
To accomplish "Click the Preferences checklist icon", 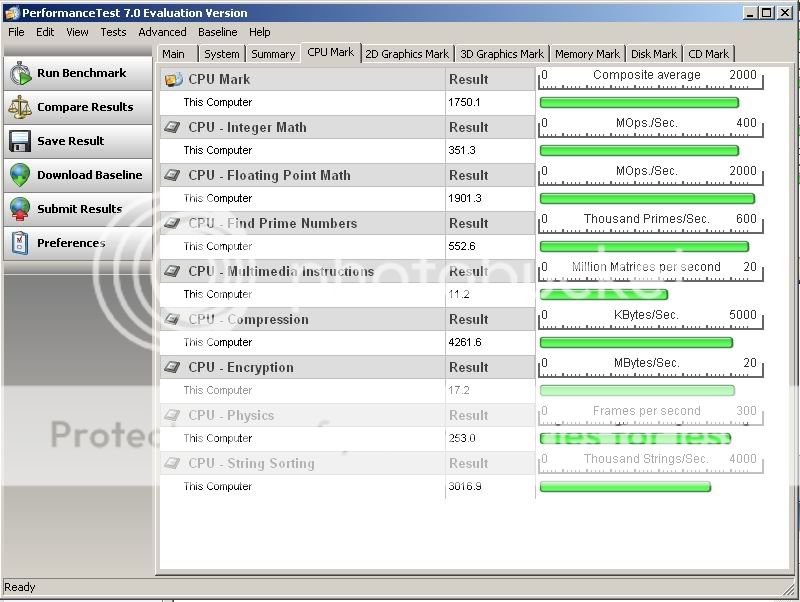I will tap(20, 243).
